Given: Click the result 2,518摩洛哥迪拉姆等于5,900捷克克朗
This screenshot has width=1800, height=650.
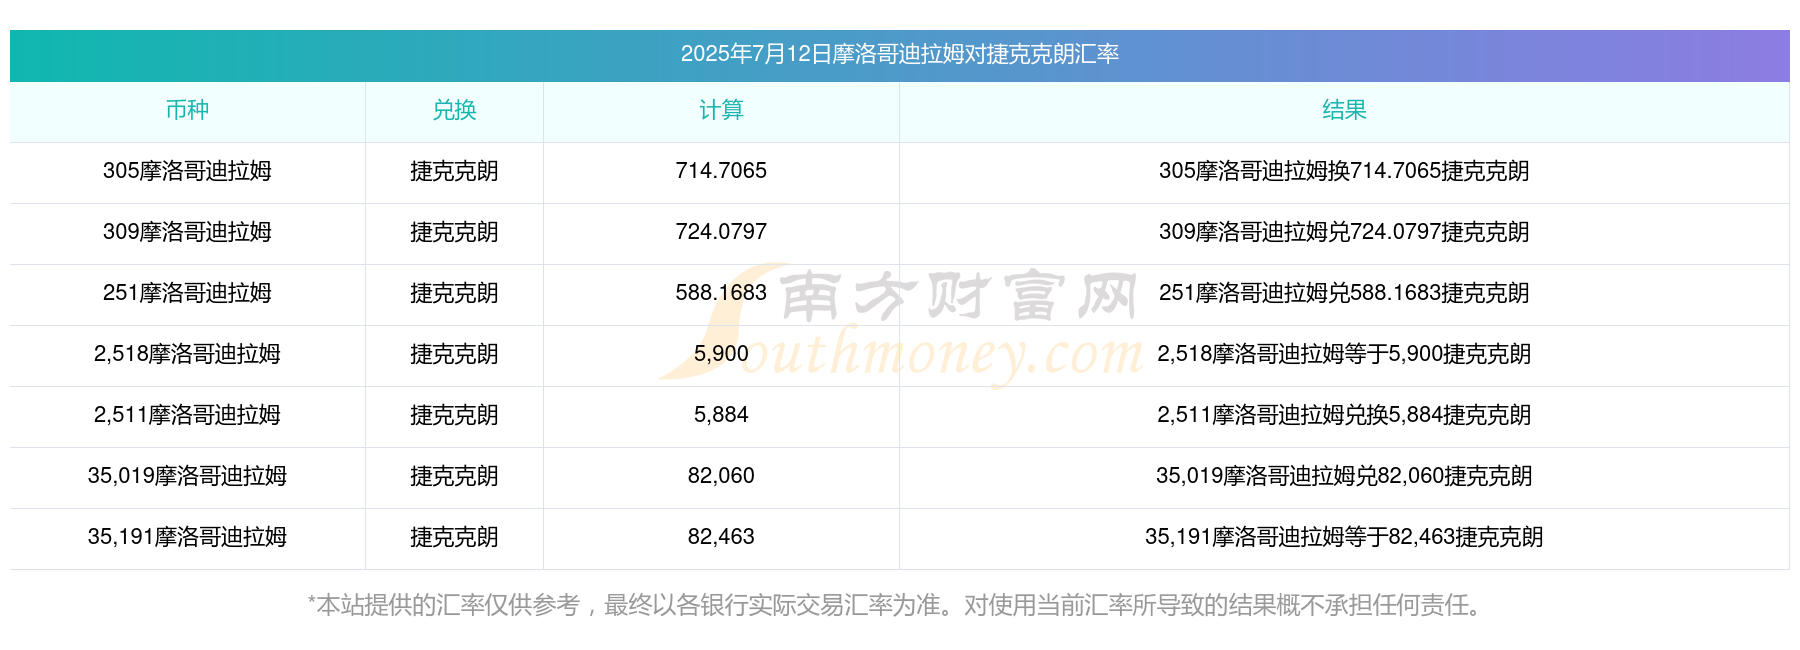Looking at the screenshot, I should tap(1344, 354).
